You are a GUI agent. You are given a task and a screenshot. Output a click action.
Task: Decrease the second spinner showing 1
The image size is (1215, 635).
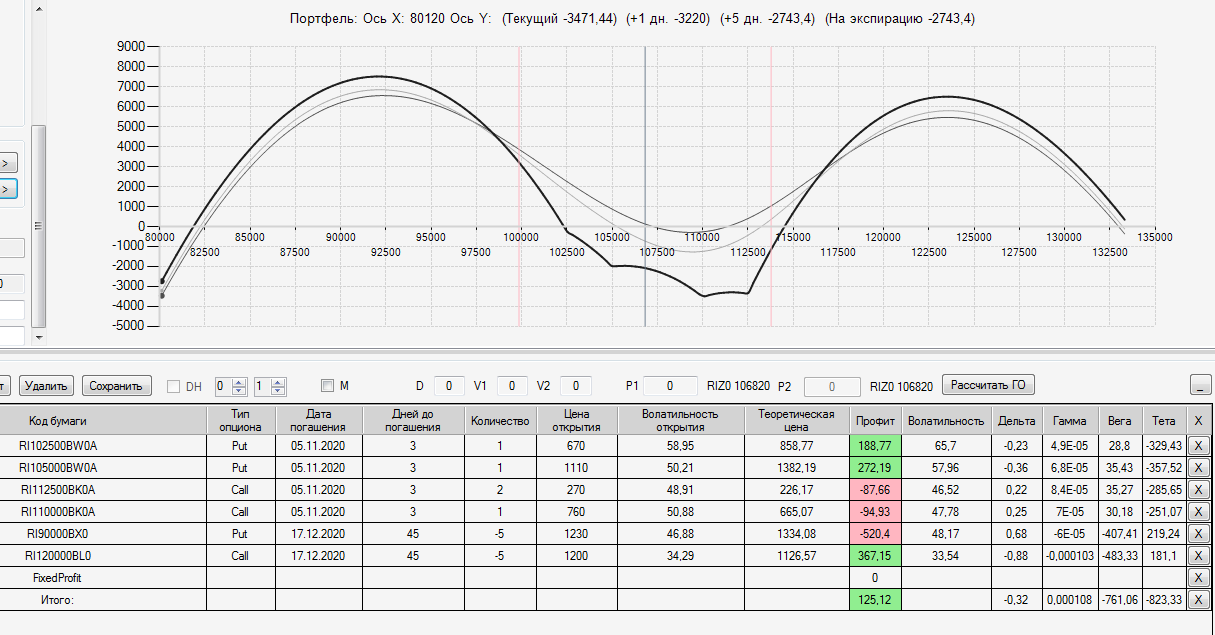coord(278,391)
